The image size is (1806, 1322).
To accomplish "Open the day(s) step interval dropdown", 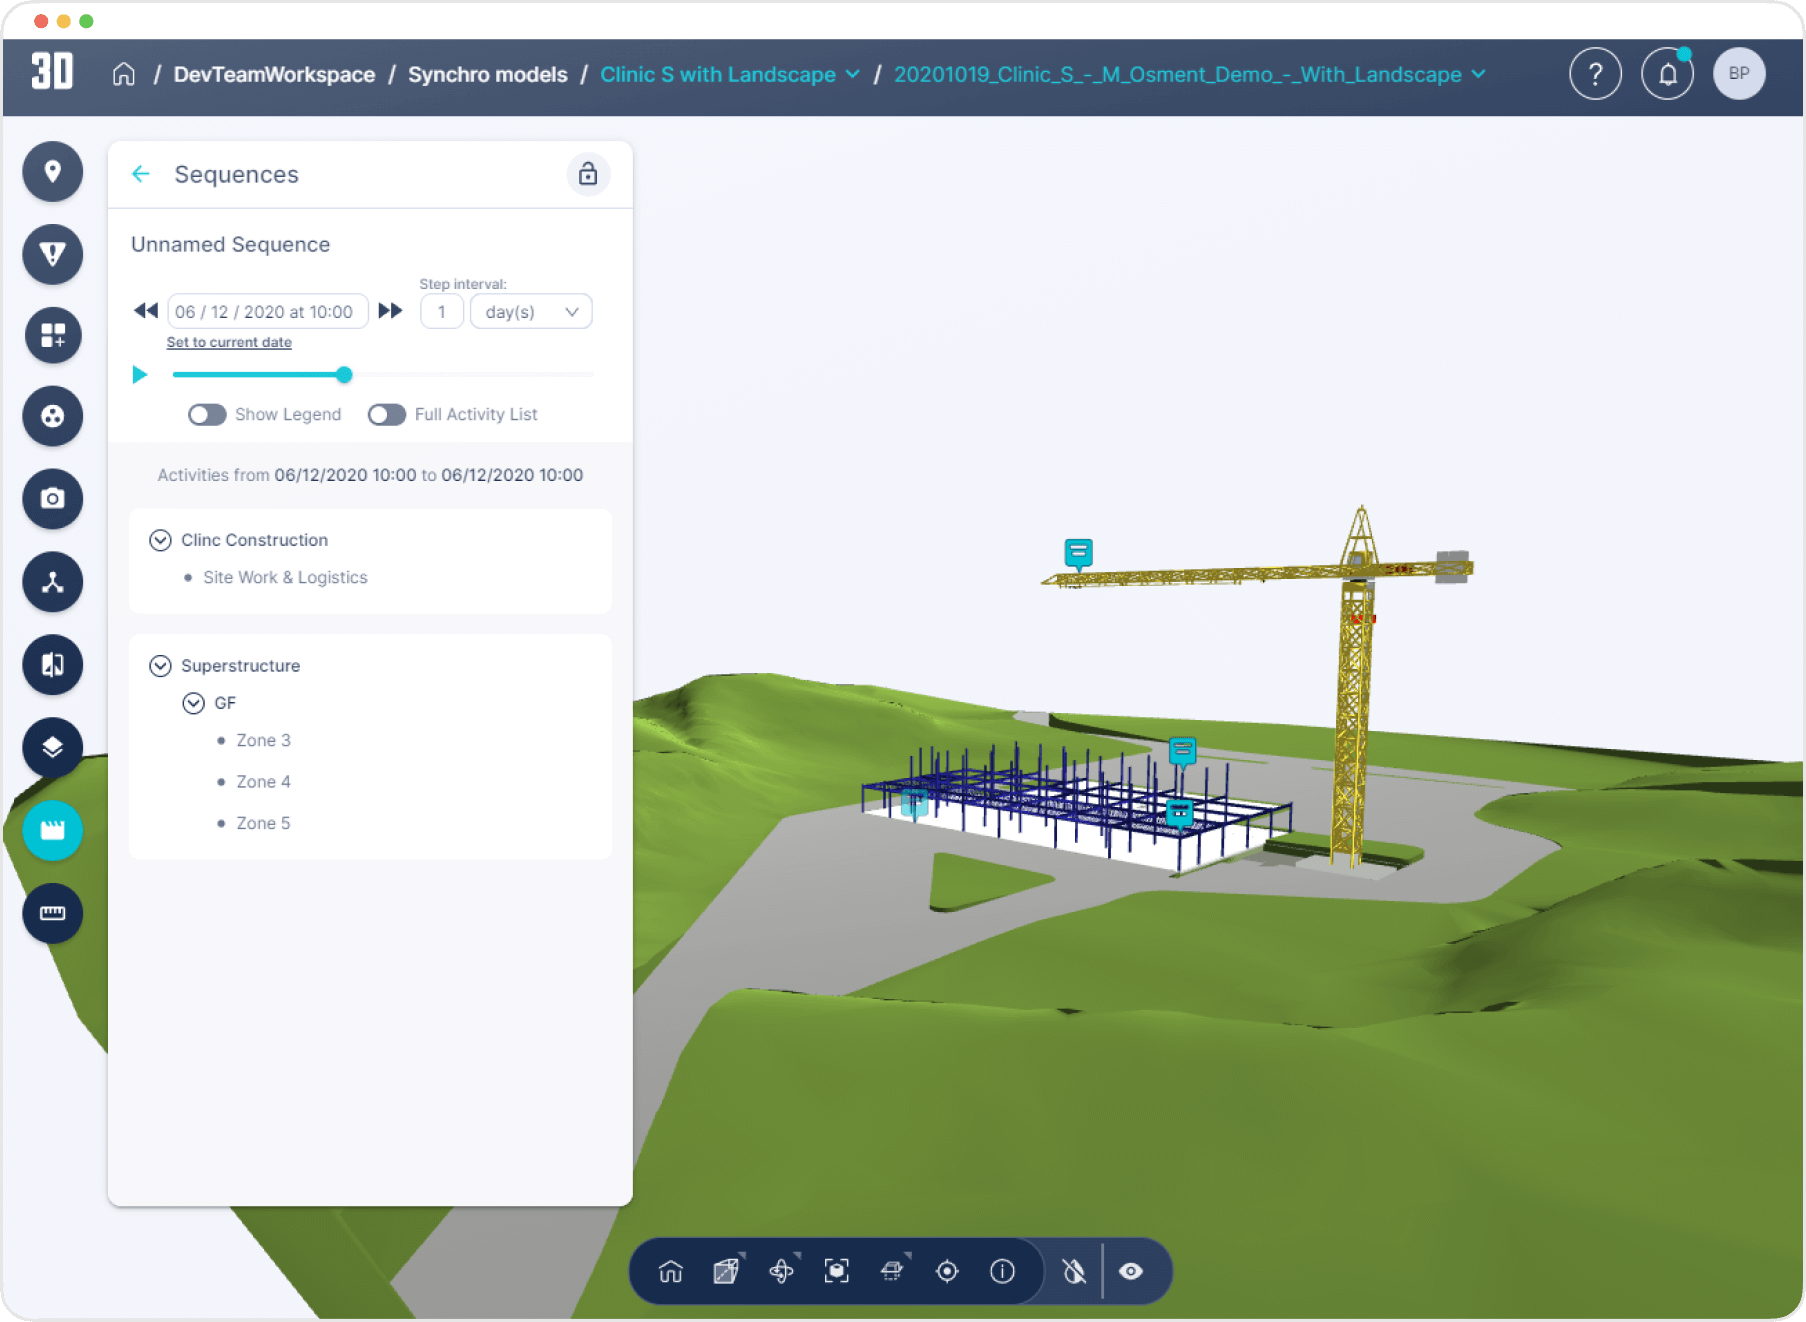I will pos(531,312).
